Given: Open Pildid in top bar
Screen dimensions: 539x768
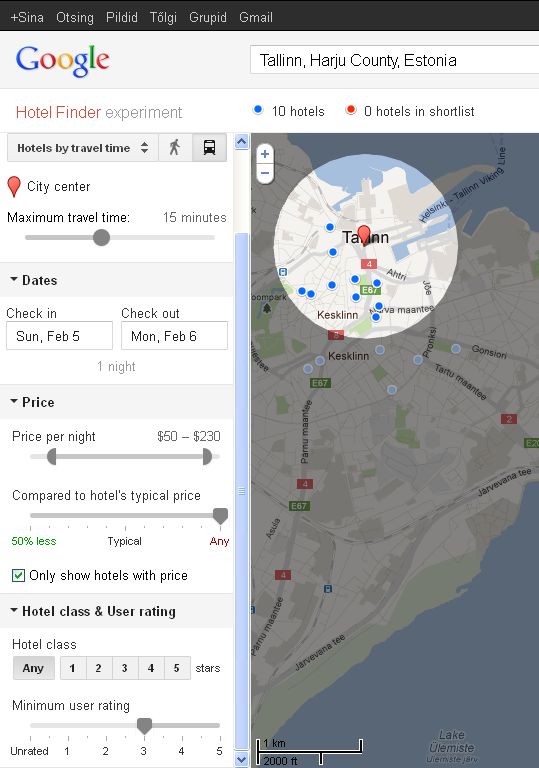Looking at the screenshot, I should (x=122, y=18).
